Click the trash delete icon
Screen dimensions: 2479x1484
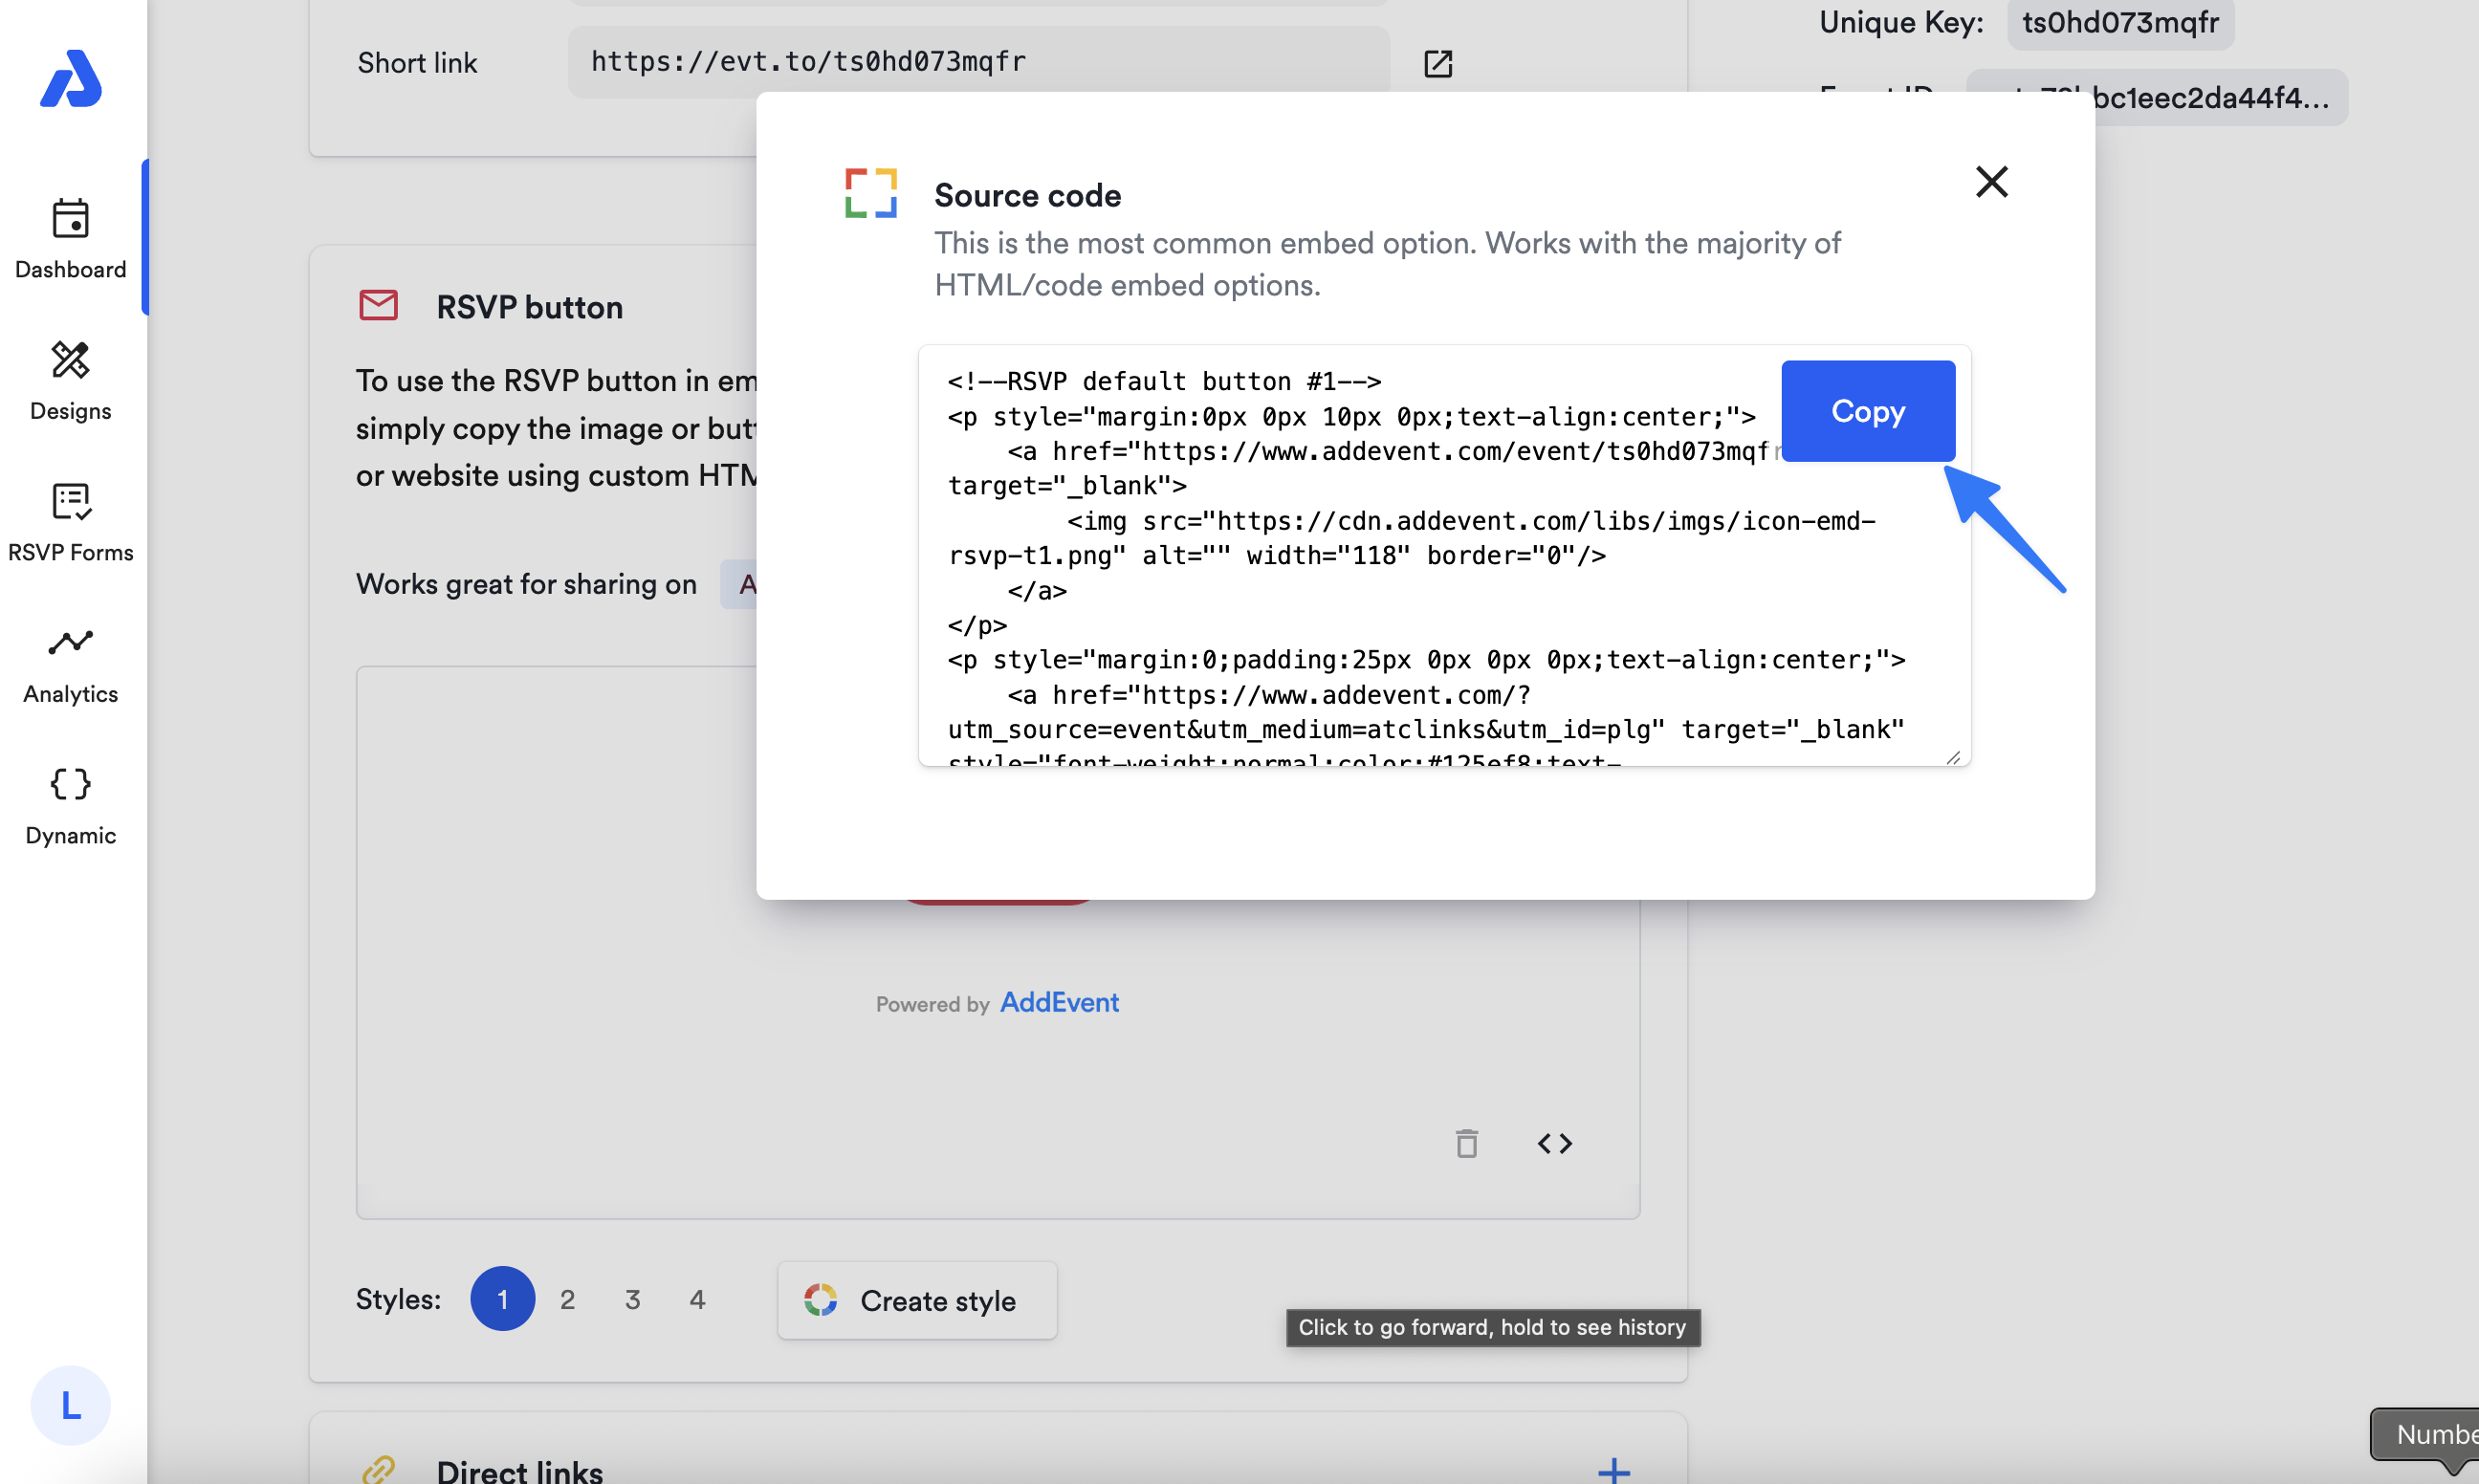tap(1466, 1143)
